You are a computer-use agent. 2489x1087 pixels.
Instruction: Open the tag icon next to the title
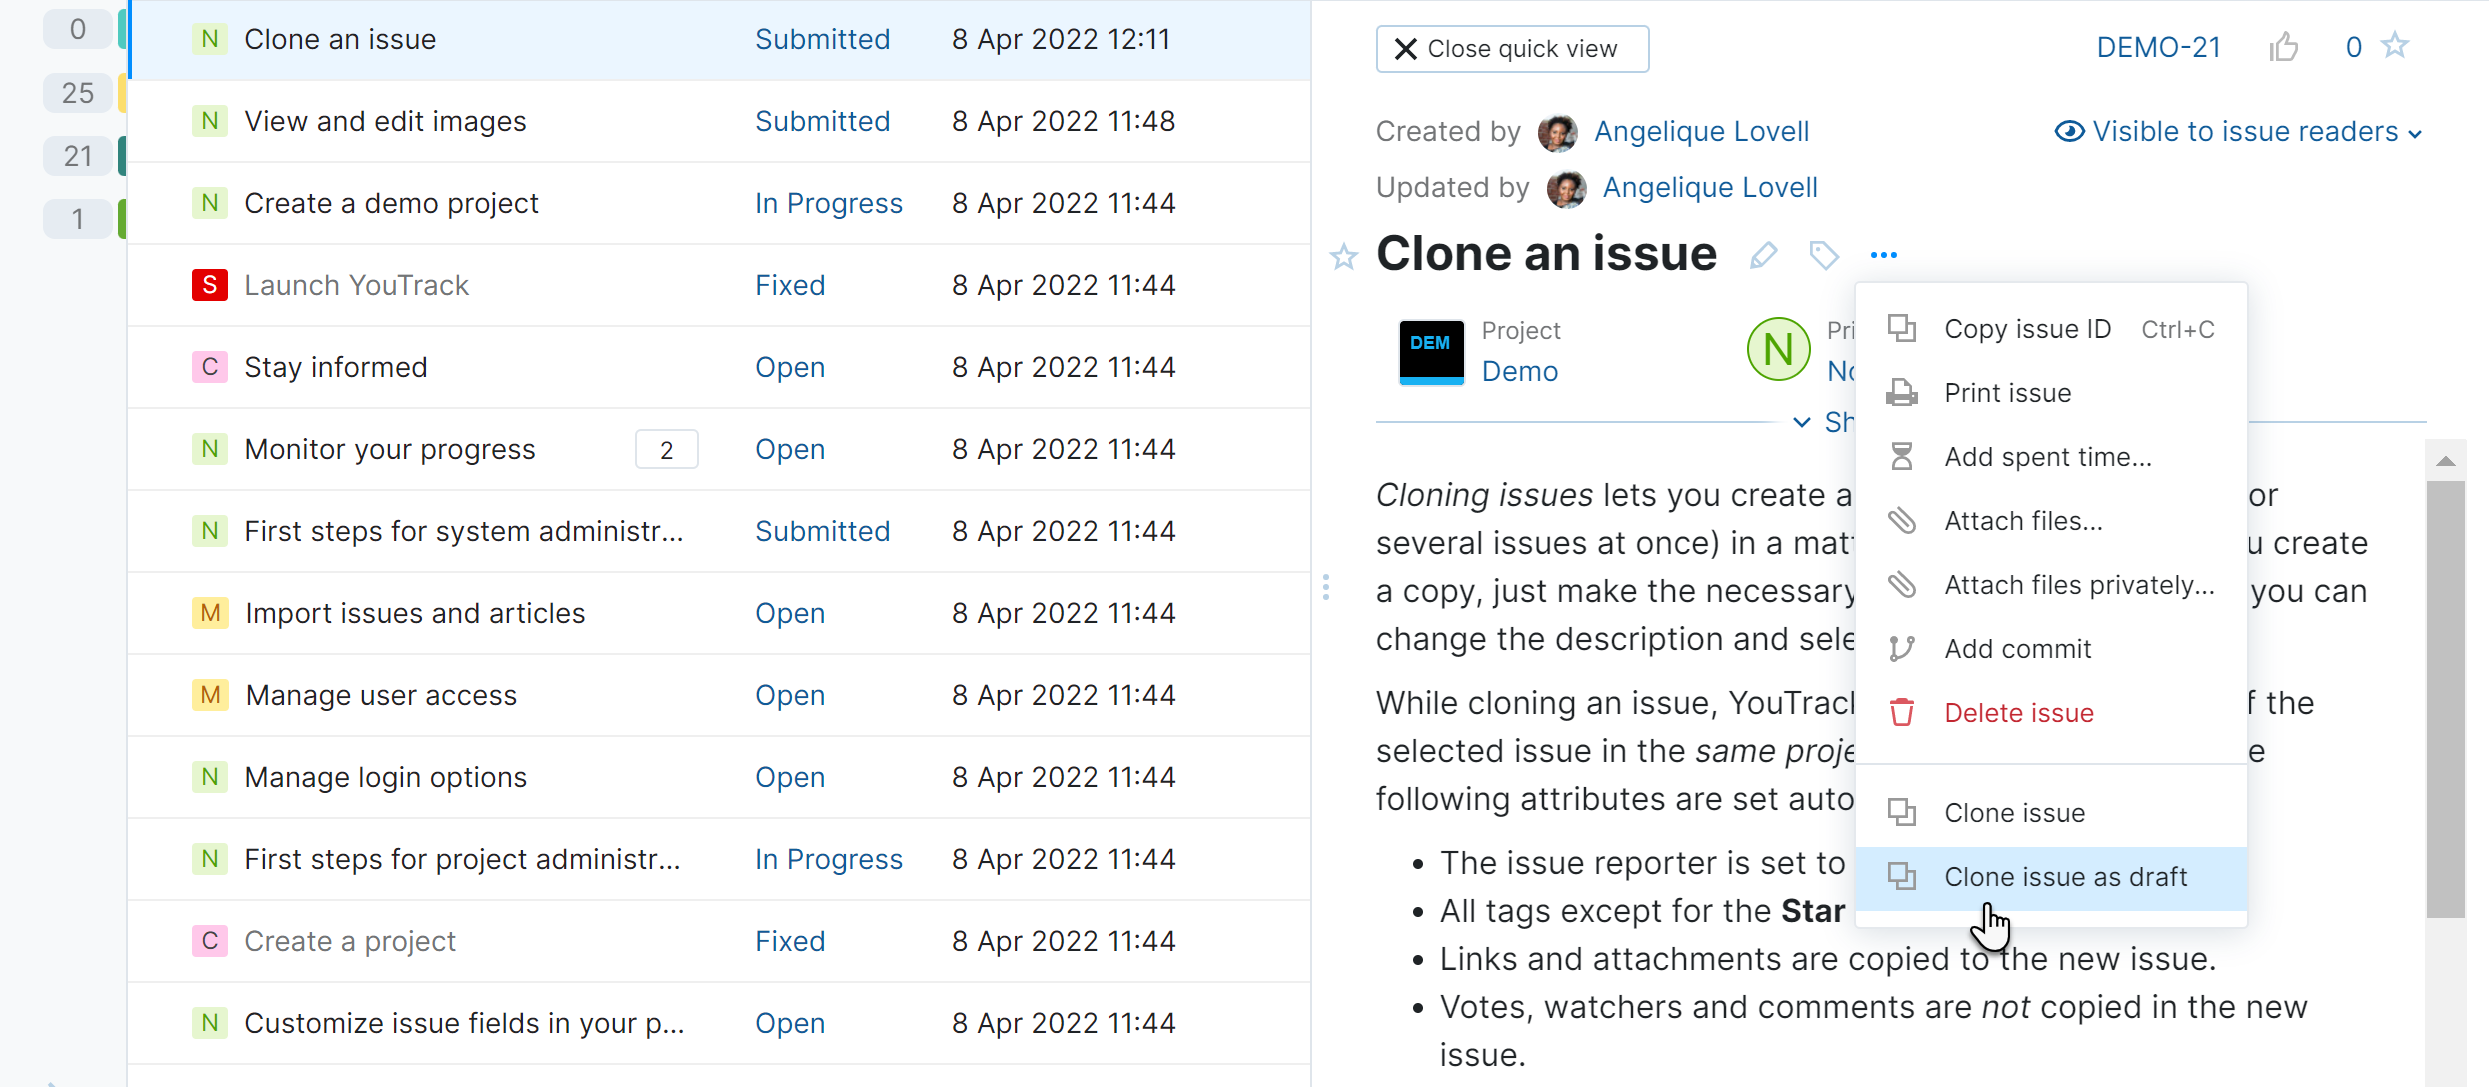[1823, 255]
